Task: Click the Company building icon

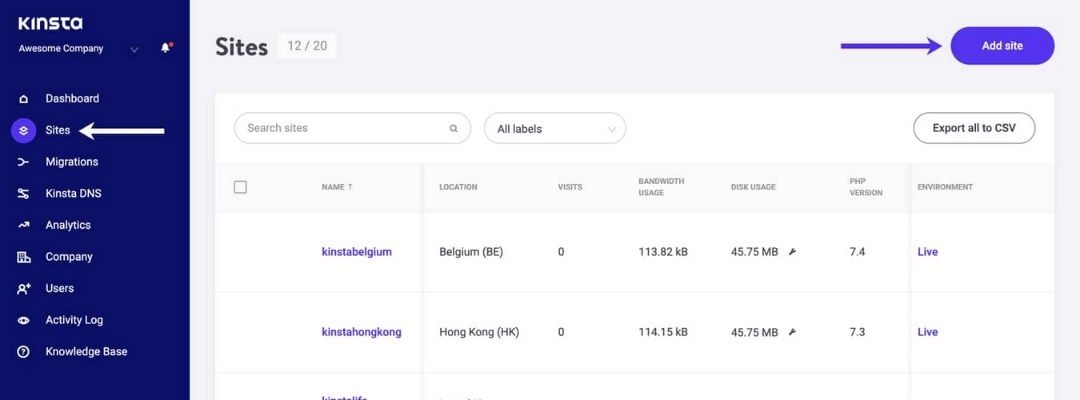Action: pos(23,257)
